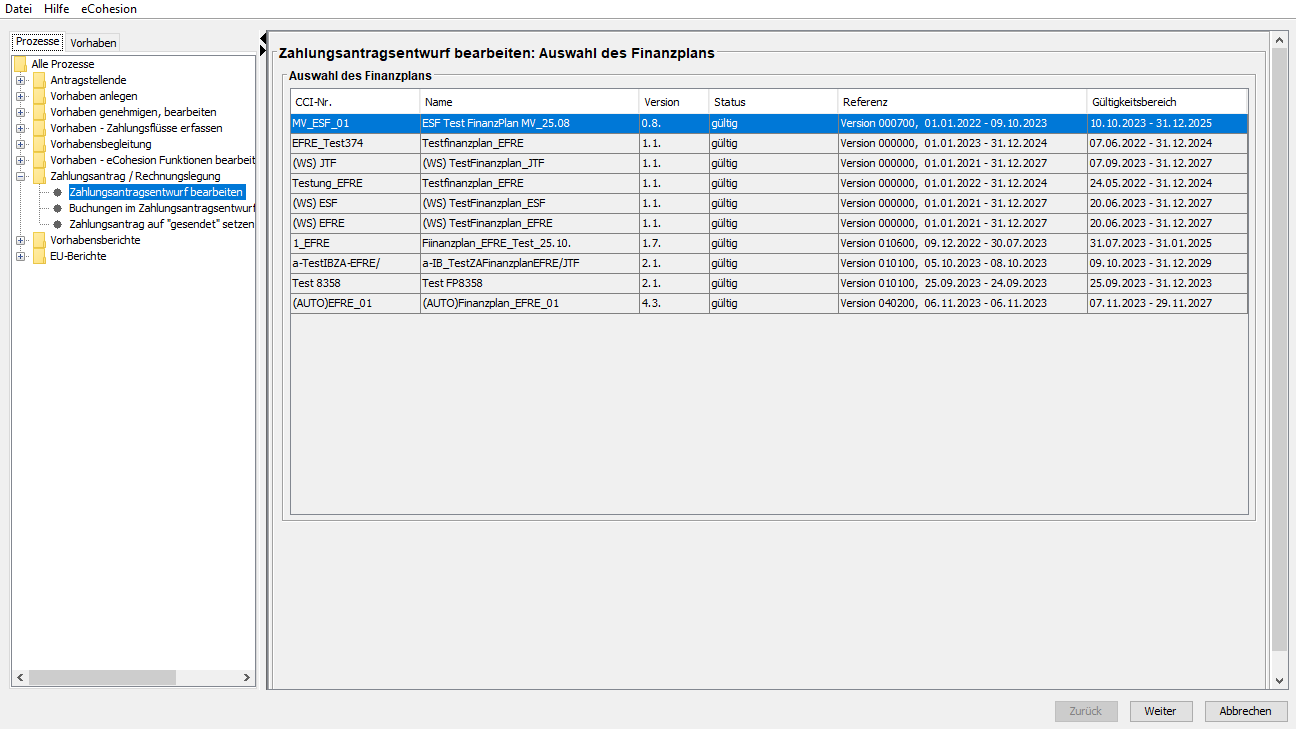Expand the Vorhabensberichte tree node
This screenshot has height=729, width=1296.
pos(20,240)
